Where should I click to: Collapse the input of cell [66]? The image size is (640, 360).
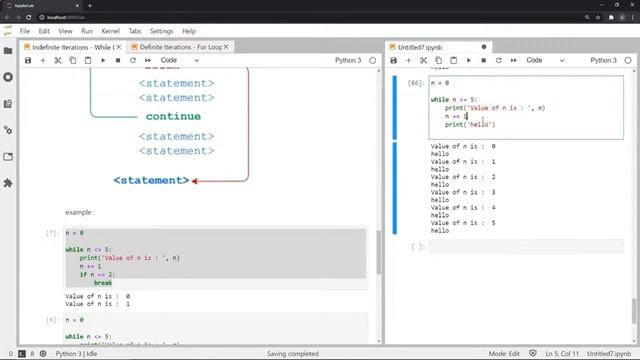[395, 108]
